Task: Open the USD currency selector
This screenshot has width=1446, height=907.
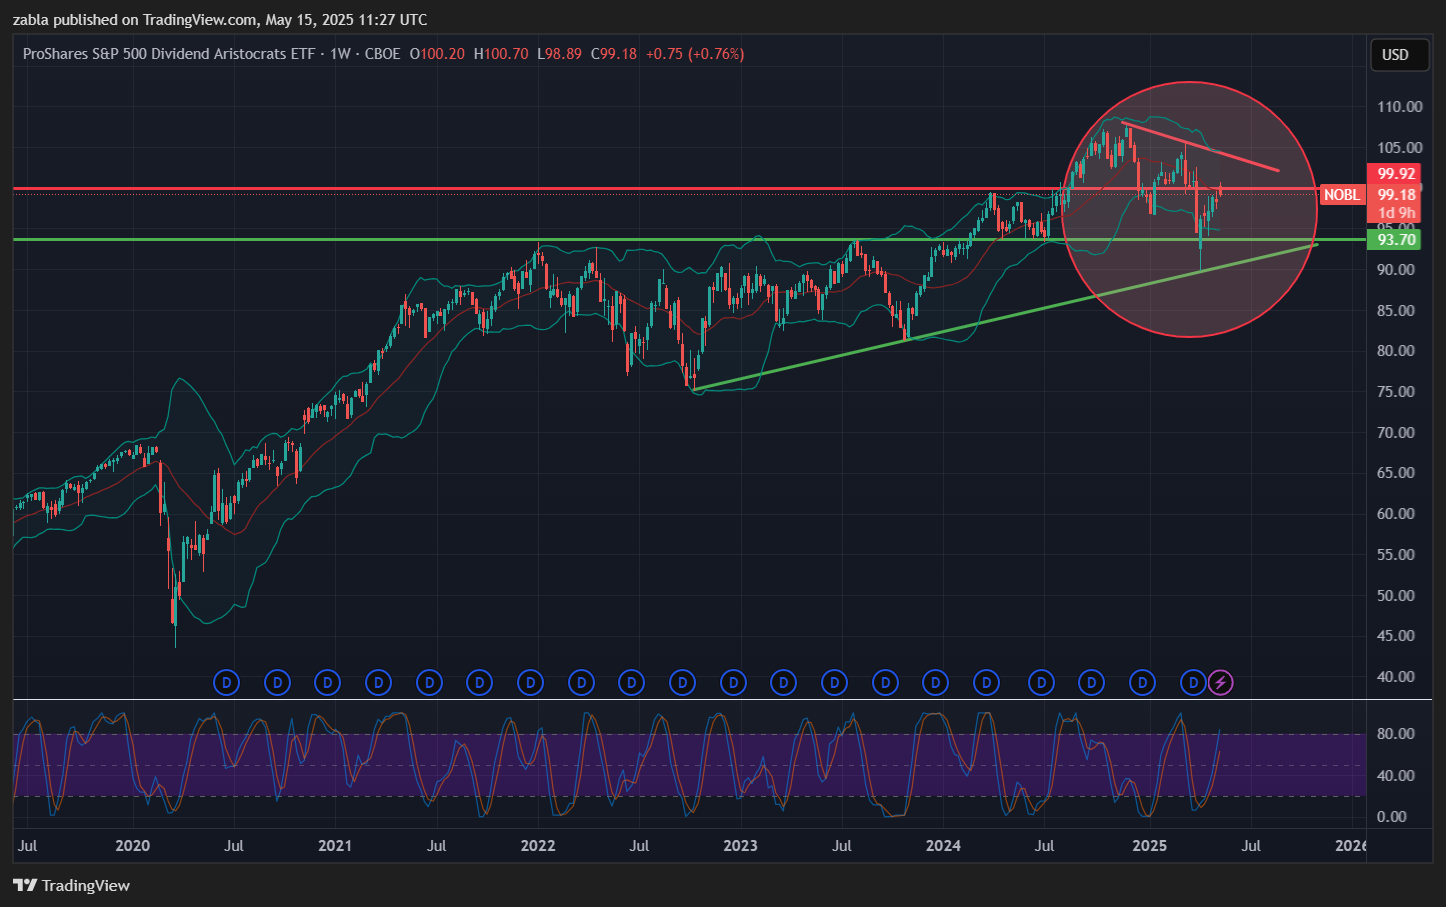Action: click(1395, 55)
